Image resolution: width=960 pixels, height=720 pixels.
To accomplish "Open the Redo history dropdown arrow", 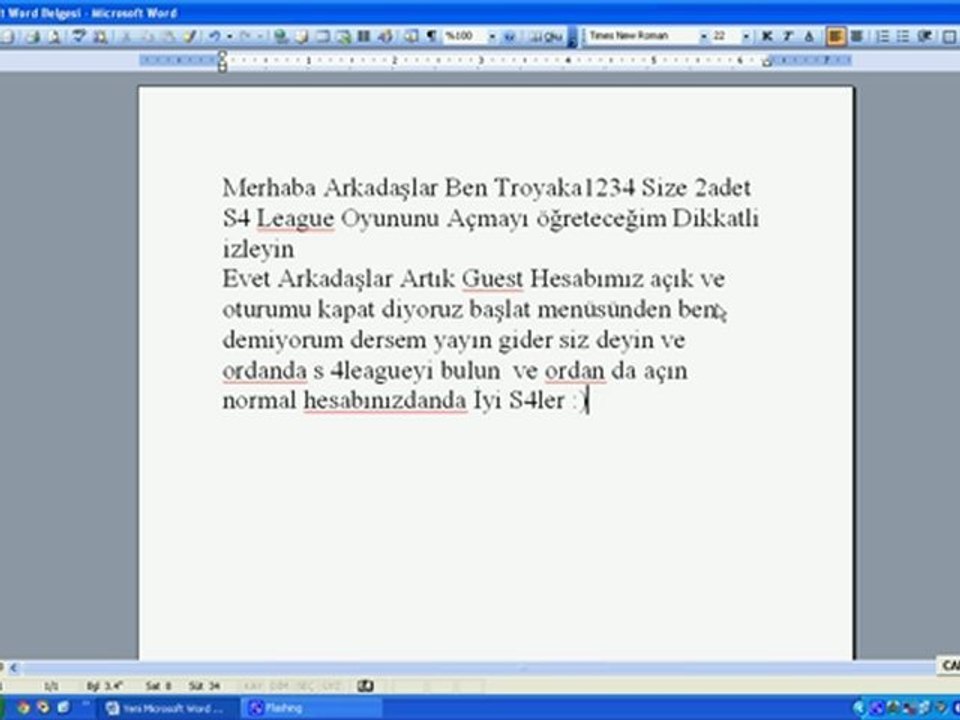I will tap(260, 37).
